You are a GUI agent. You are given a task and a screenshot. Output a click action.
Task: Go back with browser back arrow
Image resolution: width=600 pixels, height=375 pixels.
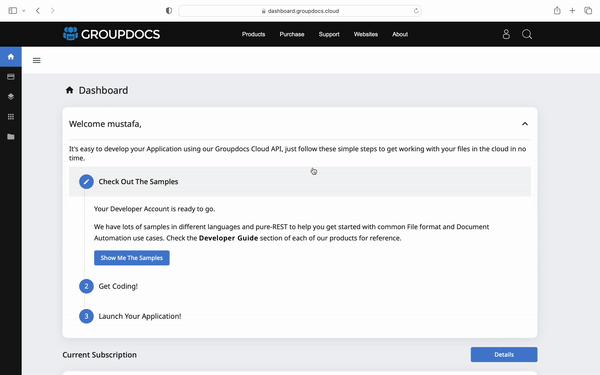[38, 11]
